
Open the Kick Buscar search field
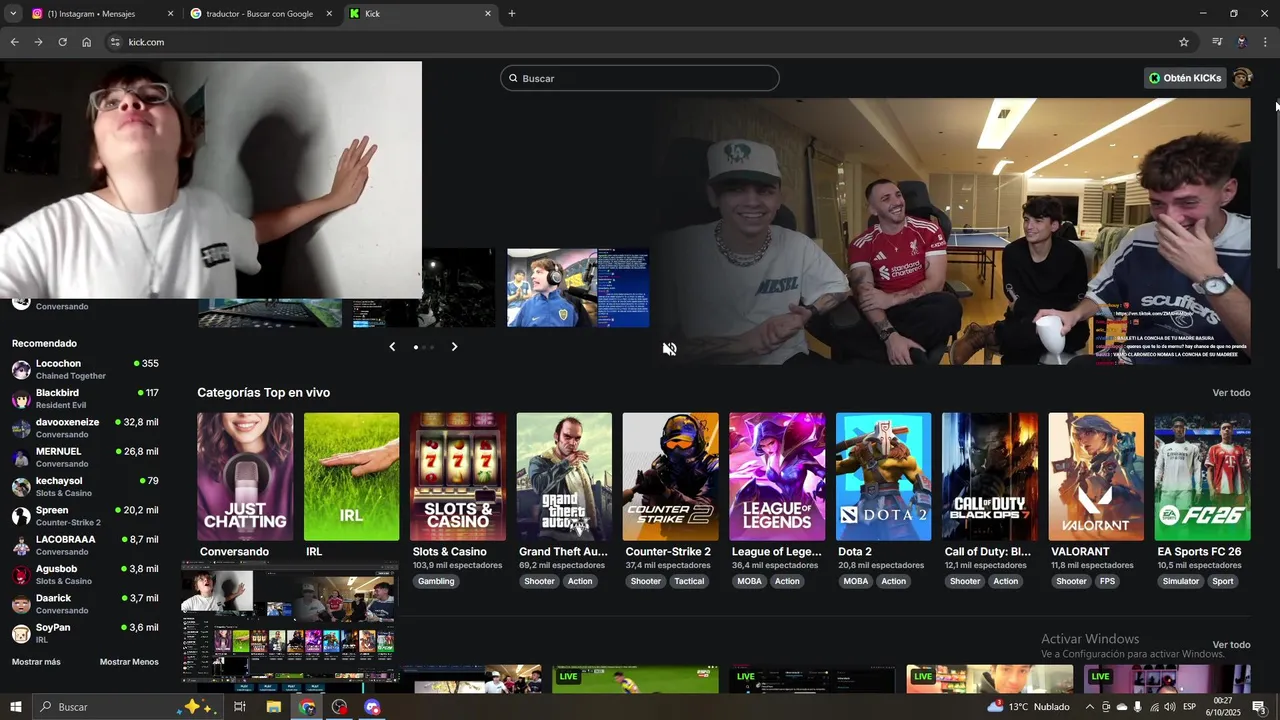coord(640,78)
